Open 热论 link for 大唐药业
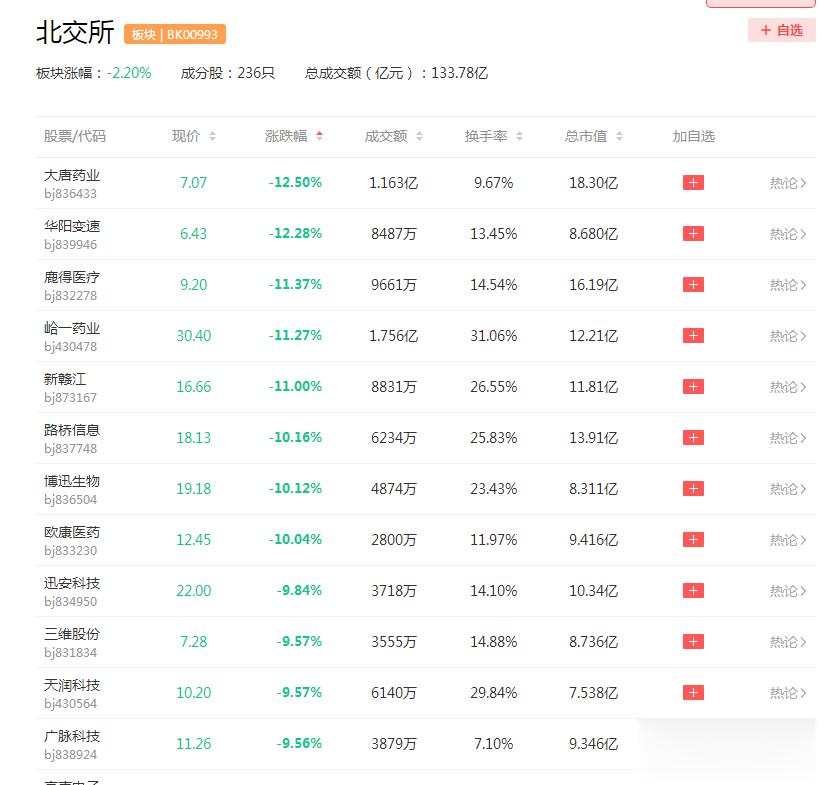Viewport: 835px width, 785px height. point(788,183)
